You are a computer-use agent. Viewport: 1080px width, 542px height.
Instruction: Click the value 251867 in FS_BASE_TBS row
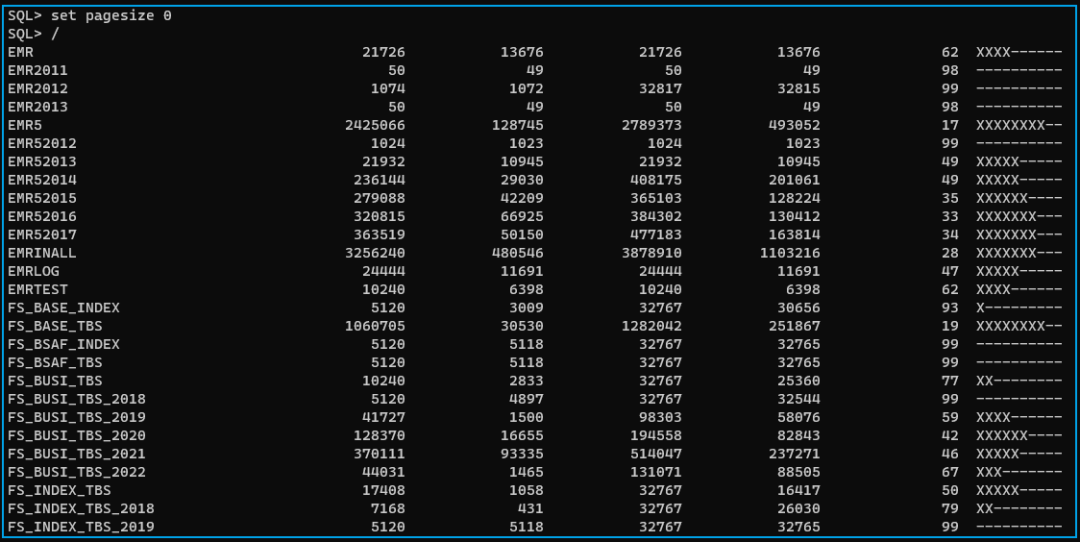click(795, 326)
